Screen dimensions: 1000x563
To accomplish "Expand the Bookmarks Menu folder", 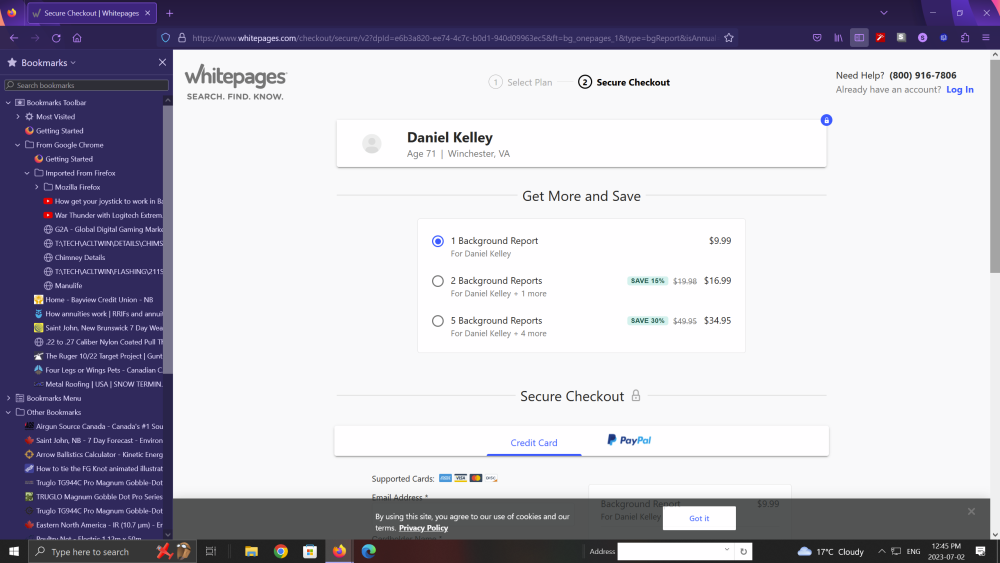I will point(9,398).
